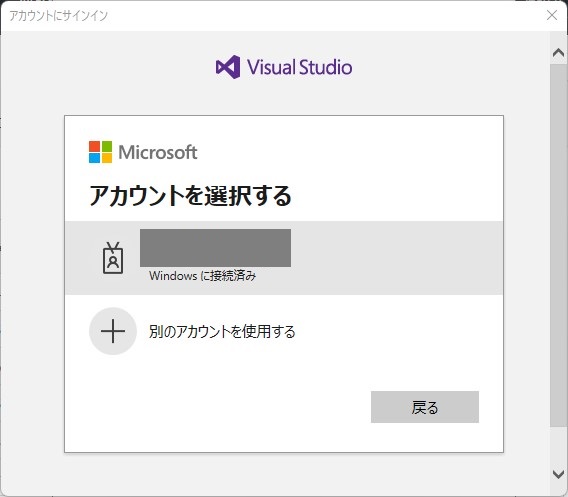This screenshot has height=497, width=568.
Task: Select the account connected to Windows
Action: (x=284, y=258)
